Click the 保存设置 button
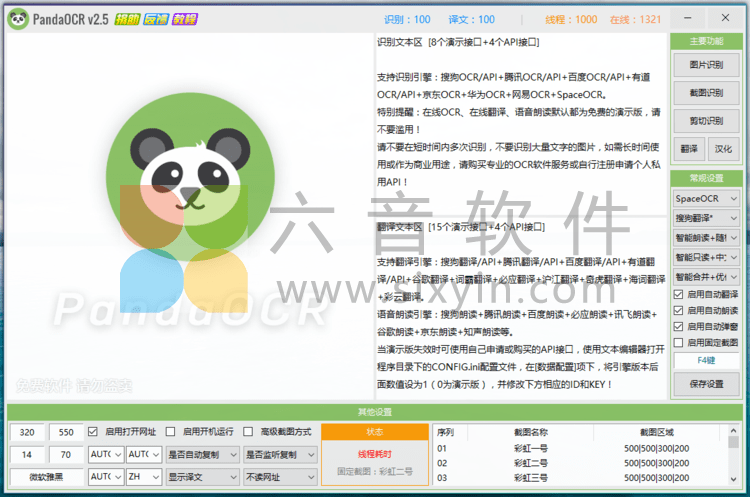Viewport: 750px width, 497px height. tap(706, 384)
